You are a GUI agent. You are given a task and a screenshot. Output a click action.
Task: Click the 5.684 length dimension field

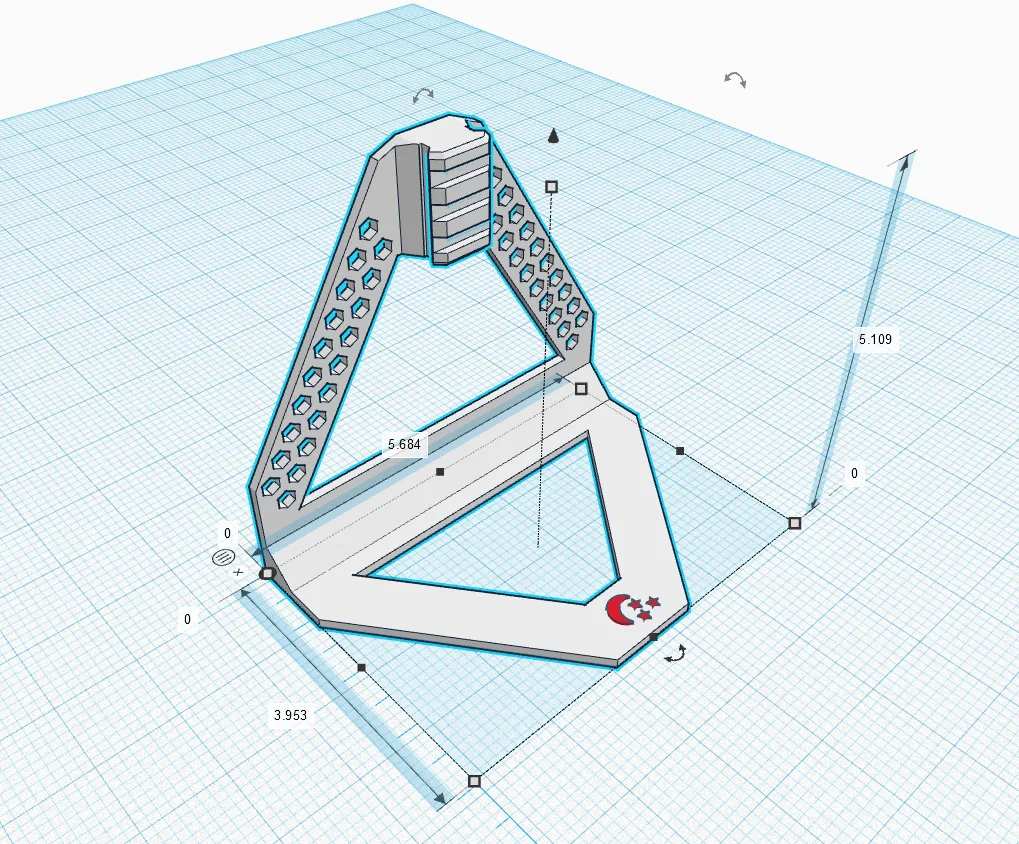[x=404, y=444]
